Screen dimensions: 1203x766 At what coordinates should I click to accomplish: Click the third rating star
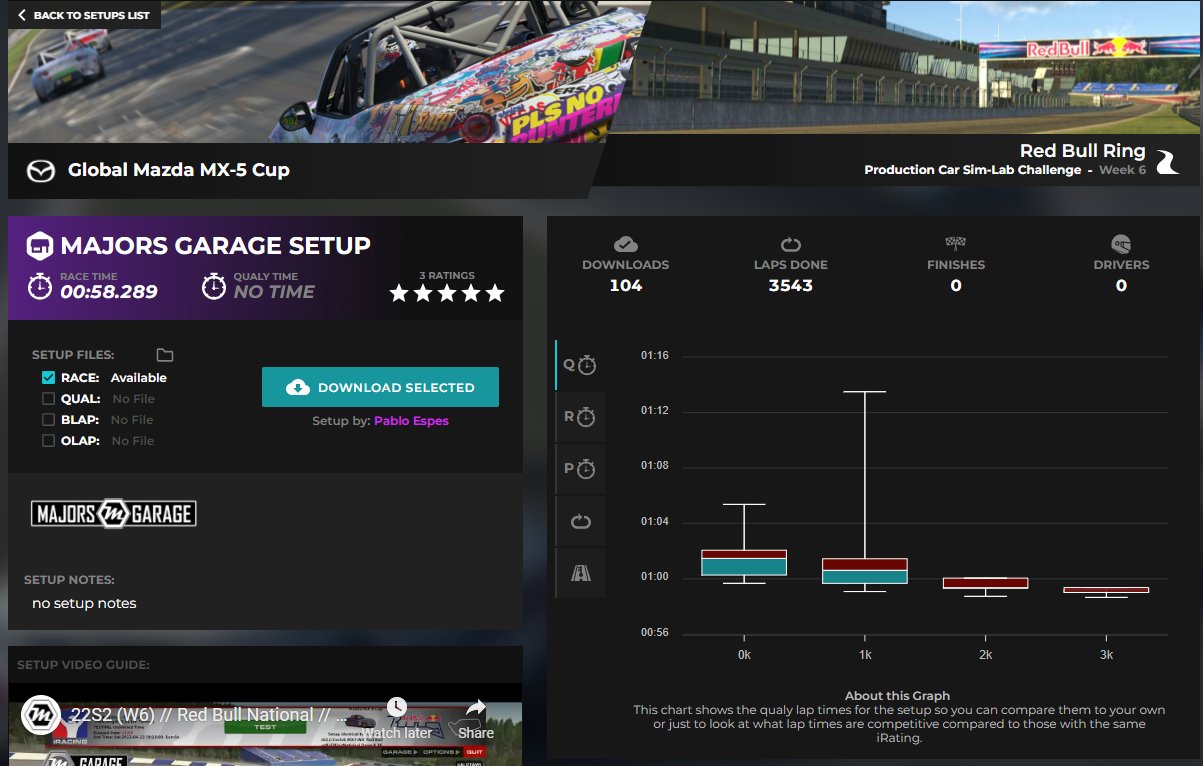click(447, 293)
